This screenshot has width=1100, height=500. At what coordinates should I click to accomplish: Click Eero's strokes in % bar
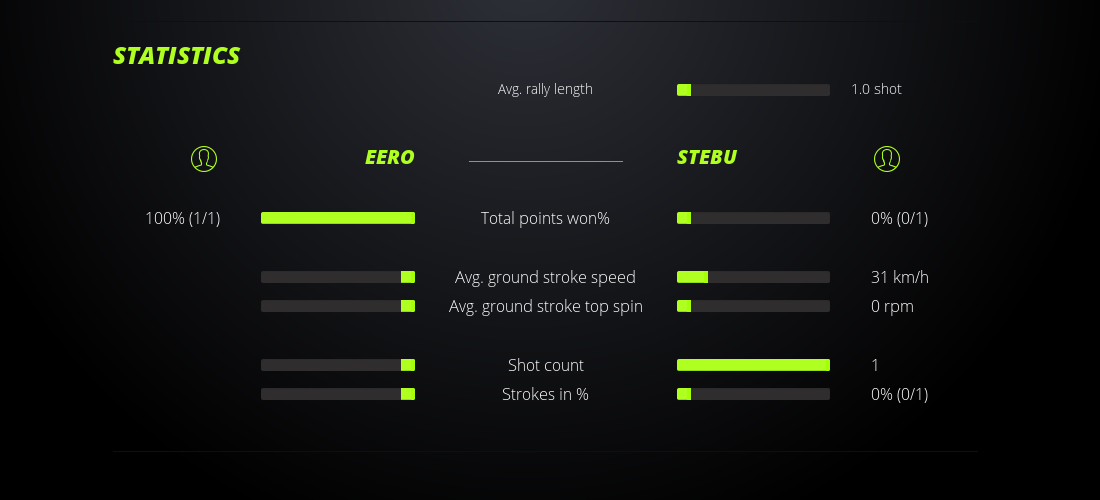pos(338,394)
